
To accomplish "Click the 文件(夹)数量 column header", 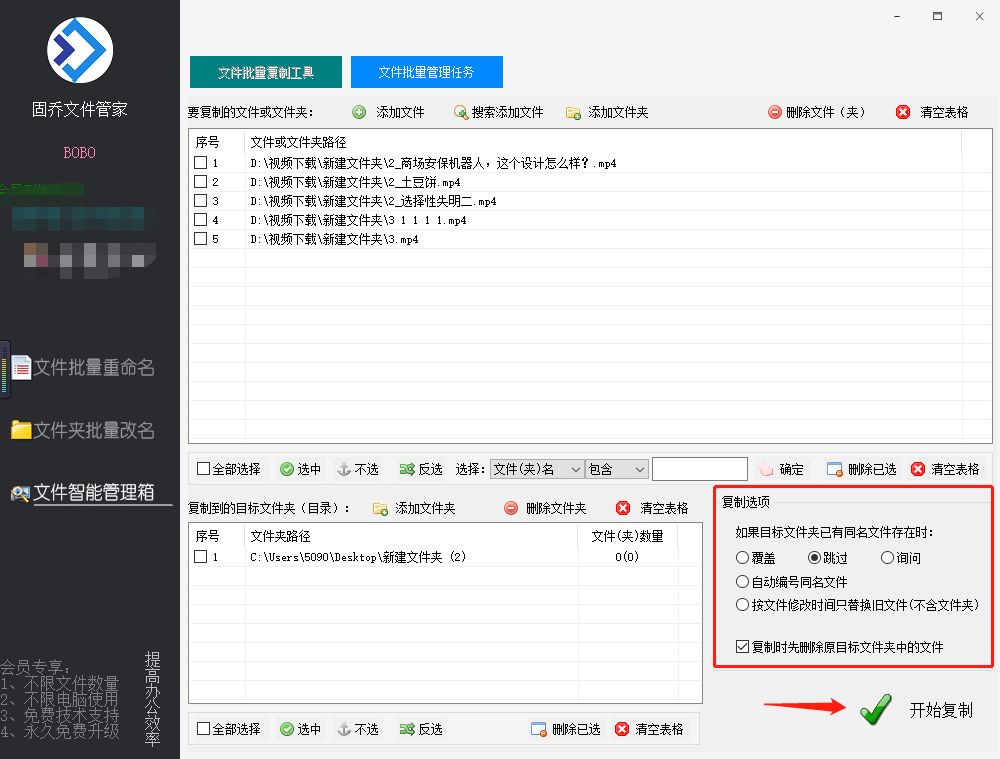I will (x=628, y=536).
